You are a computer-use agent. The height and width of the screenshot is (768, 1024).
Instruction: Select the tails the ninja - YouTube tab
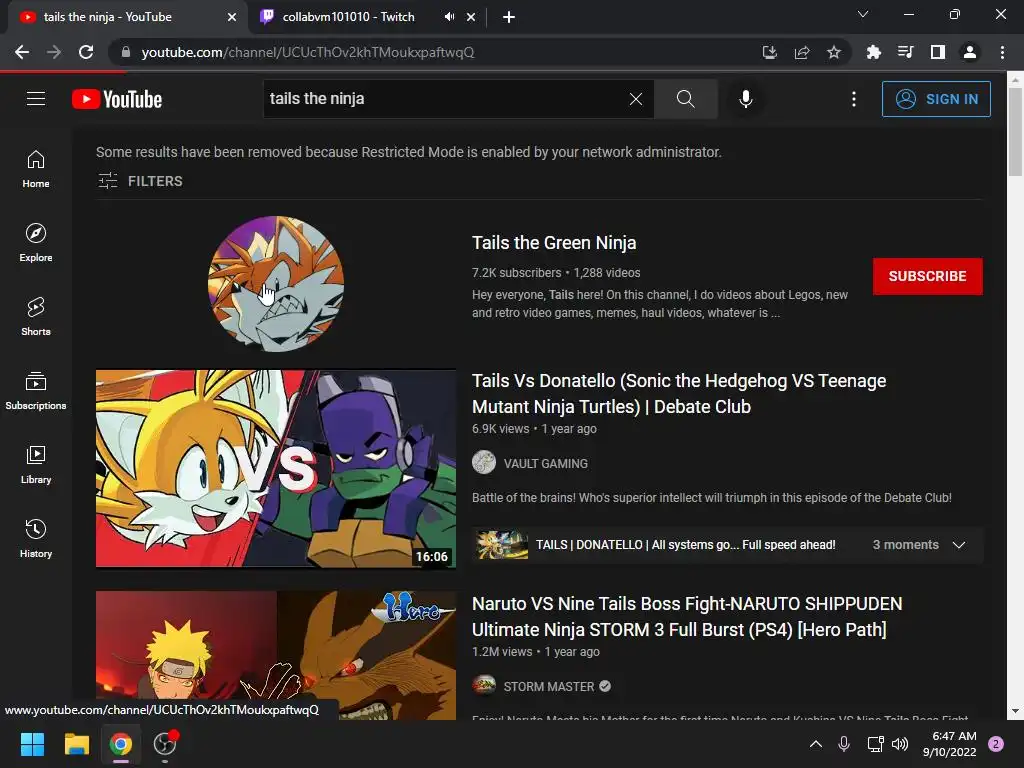click(x=108, y=17)
